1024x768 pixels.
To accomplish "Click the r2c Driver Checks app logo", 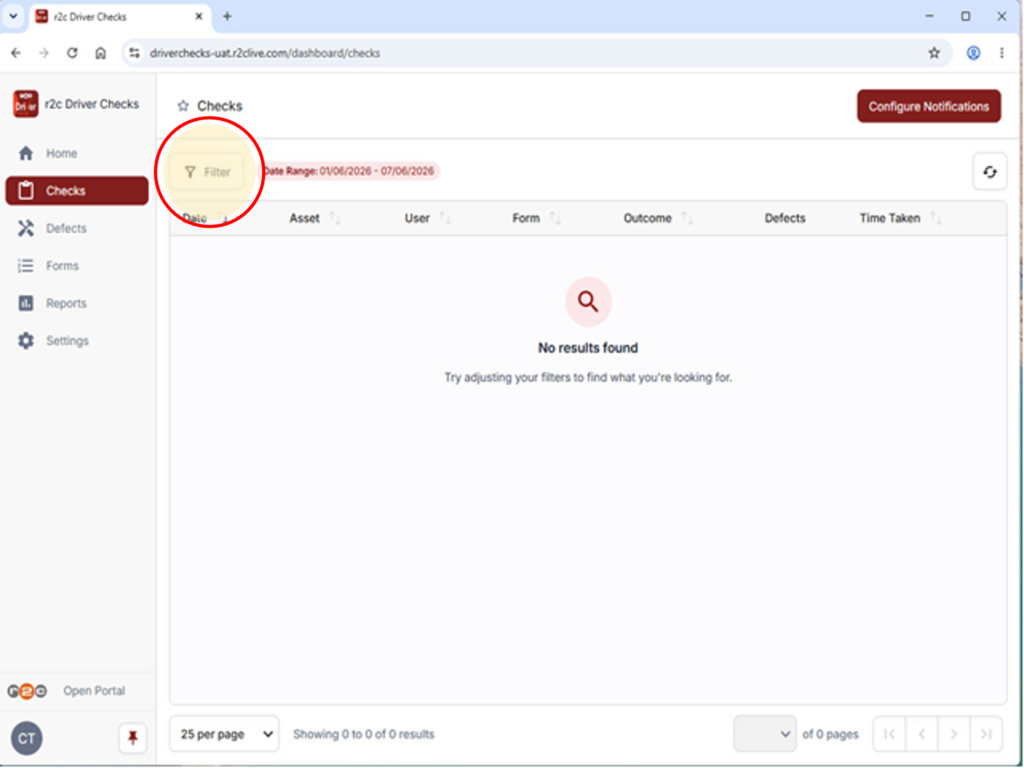I will tap(25, 104).
